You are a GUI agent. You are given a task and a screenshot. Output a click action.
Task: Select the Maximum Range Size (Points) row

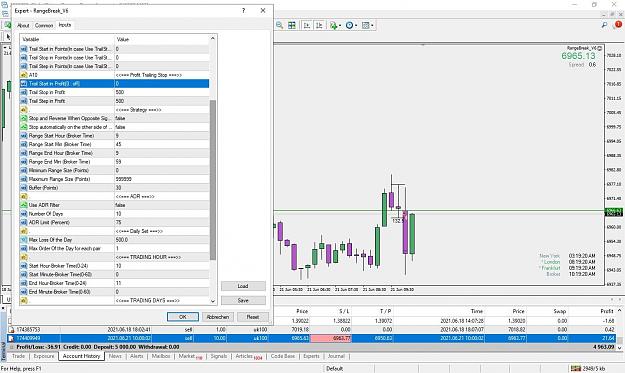click(114, 179)
